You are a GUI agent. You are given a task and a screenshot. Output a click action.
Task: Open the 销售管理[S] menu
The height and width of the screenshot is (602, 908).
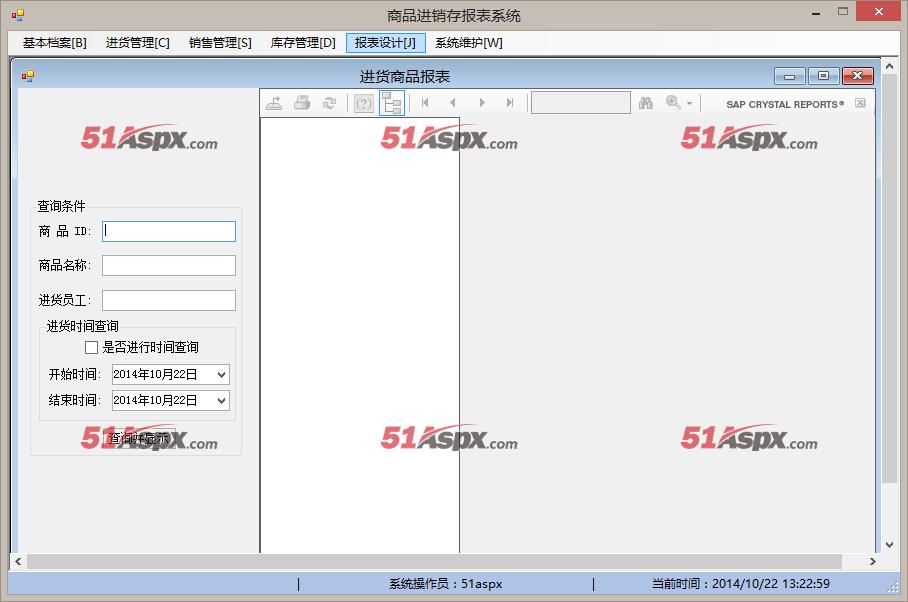click(x=220, y=43)
